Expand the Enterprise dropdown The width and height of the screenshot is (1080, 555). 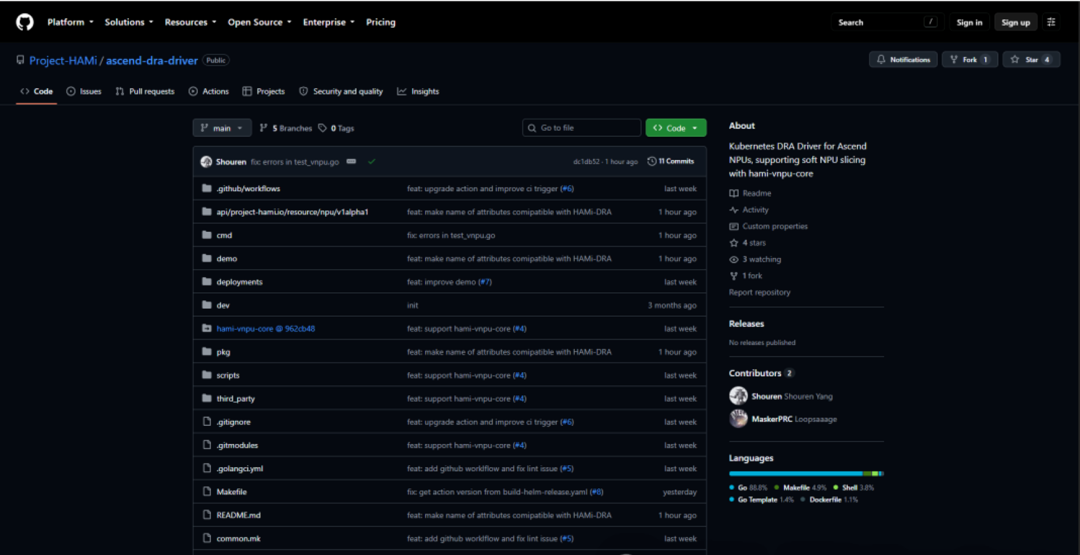pyautogui.click(x=329, y=22)
